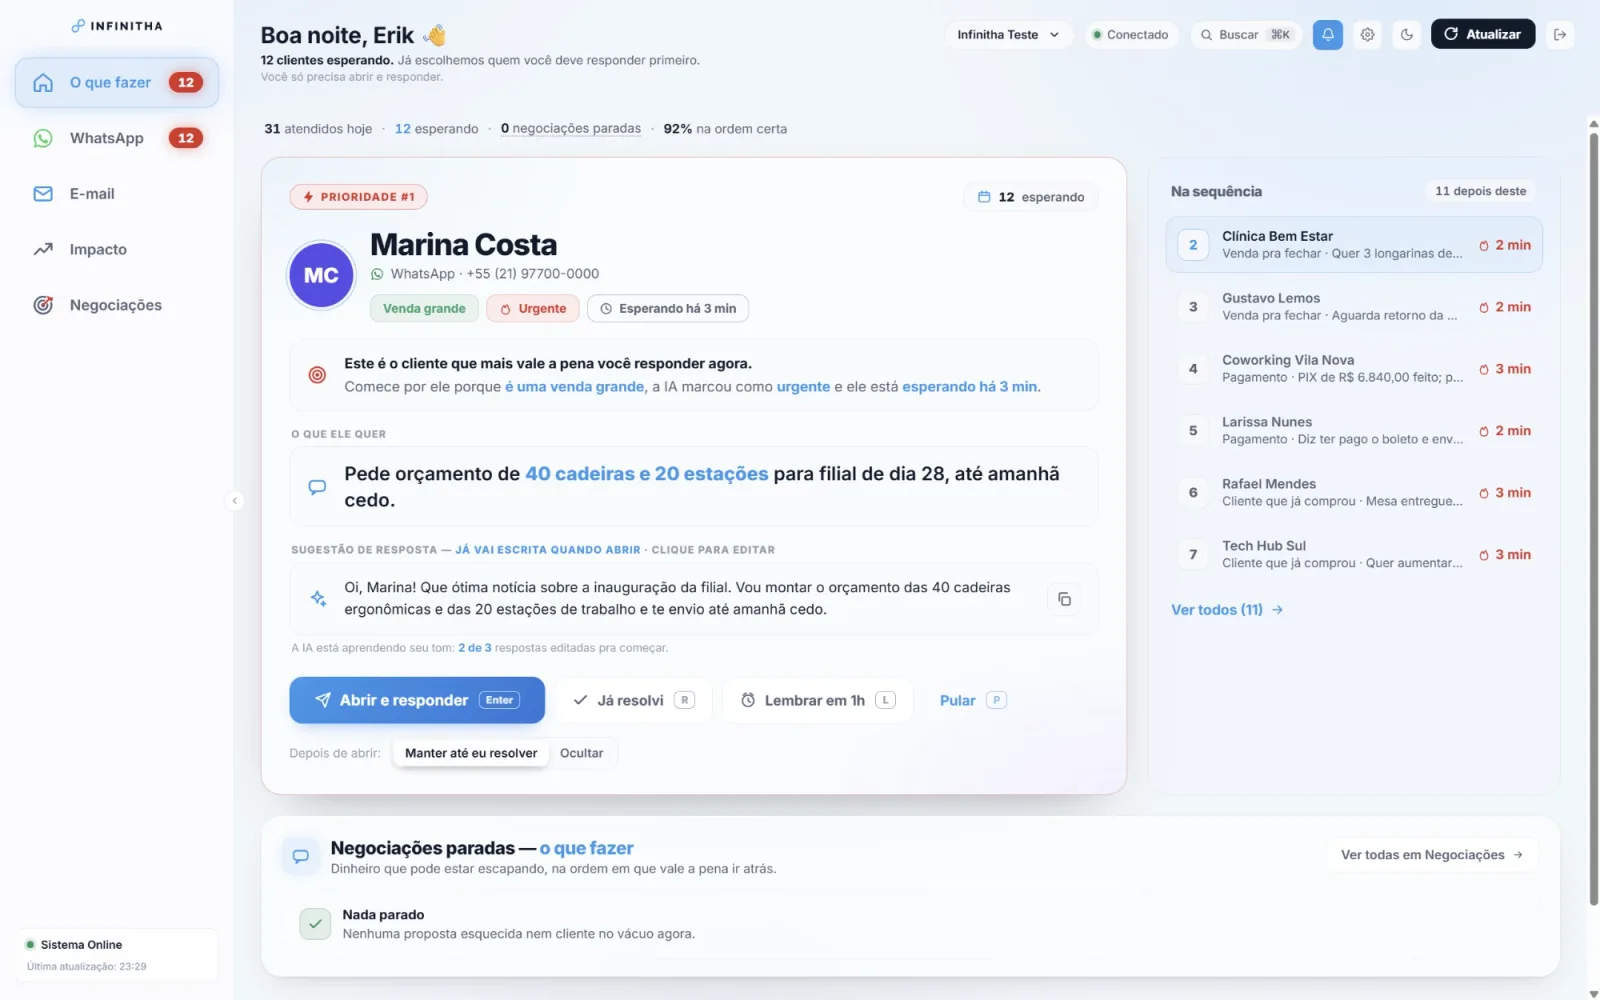The height and width of the screenshot is (1000, 1600).
Task: Click Ver todas em Negociações button
Action: pyautogui.click(x=1432, y=855)
